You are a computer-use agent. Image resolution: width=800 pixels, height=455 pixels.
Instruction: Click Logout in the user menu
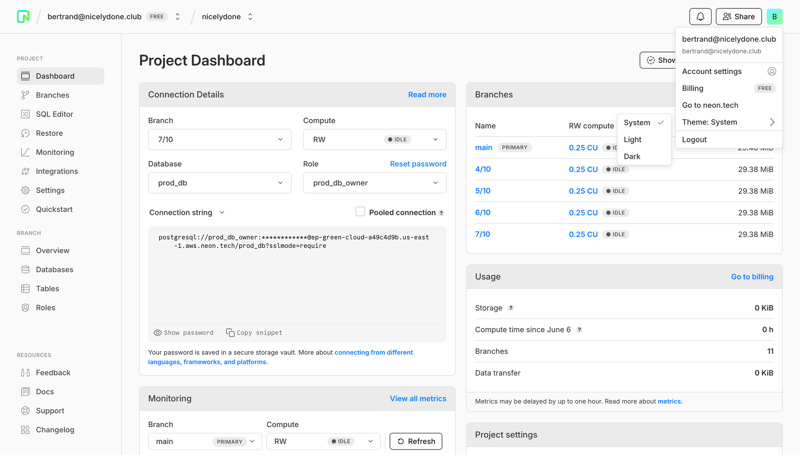click(x=729, y=139)
